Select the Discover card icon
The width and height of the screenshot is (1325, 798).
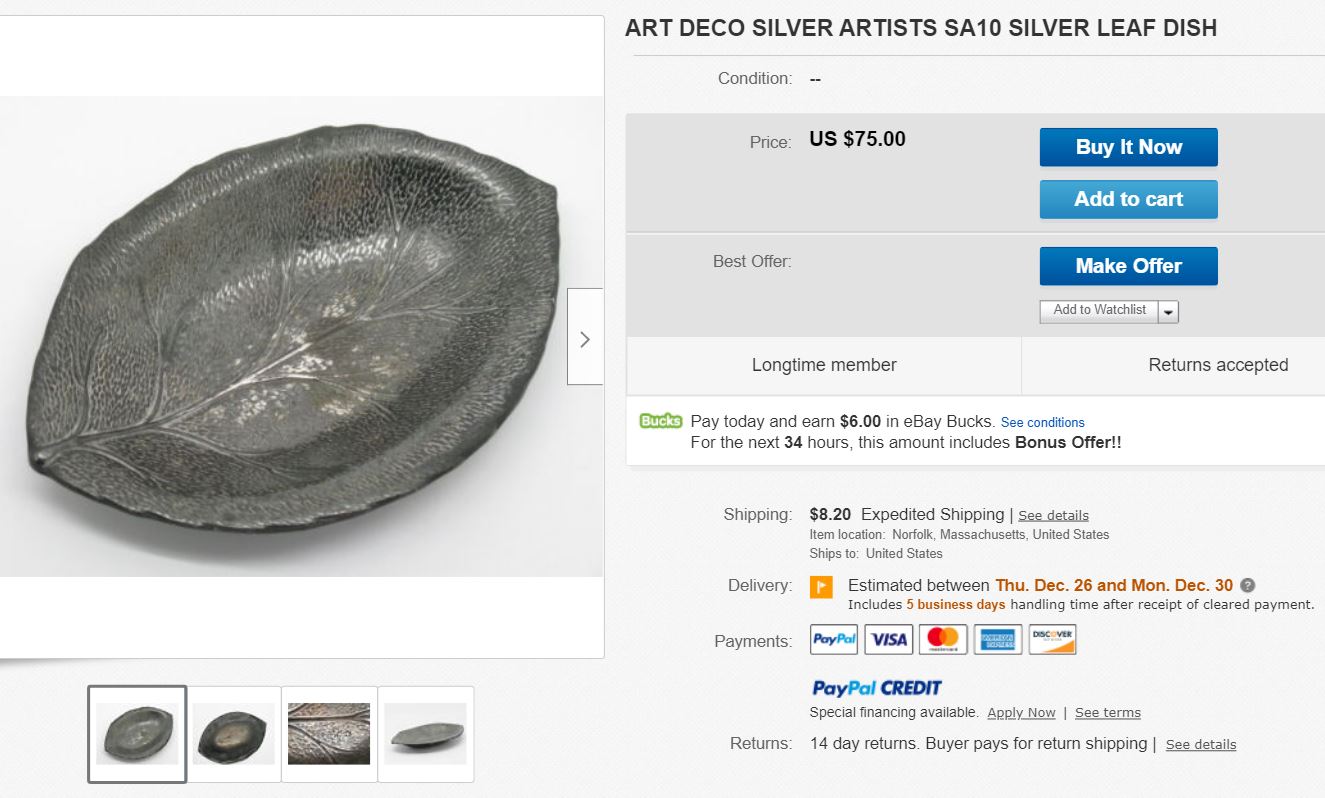click(x=1052, y=639)
